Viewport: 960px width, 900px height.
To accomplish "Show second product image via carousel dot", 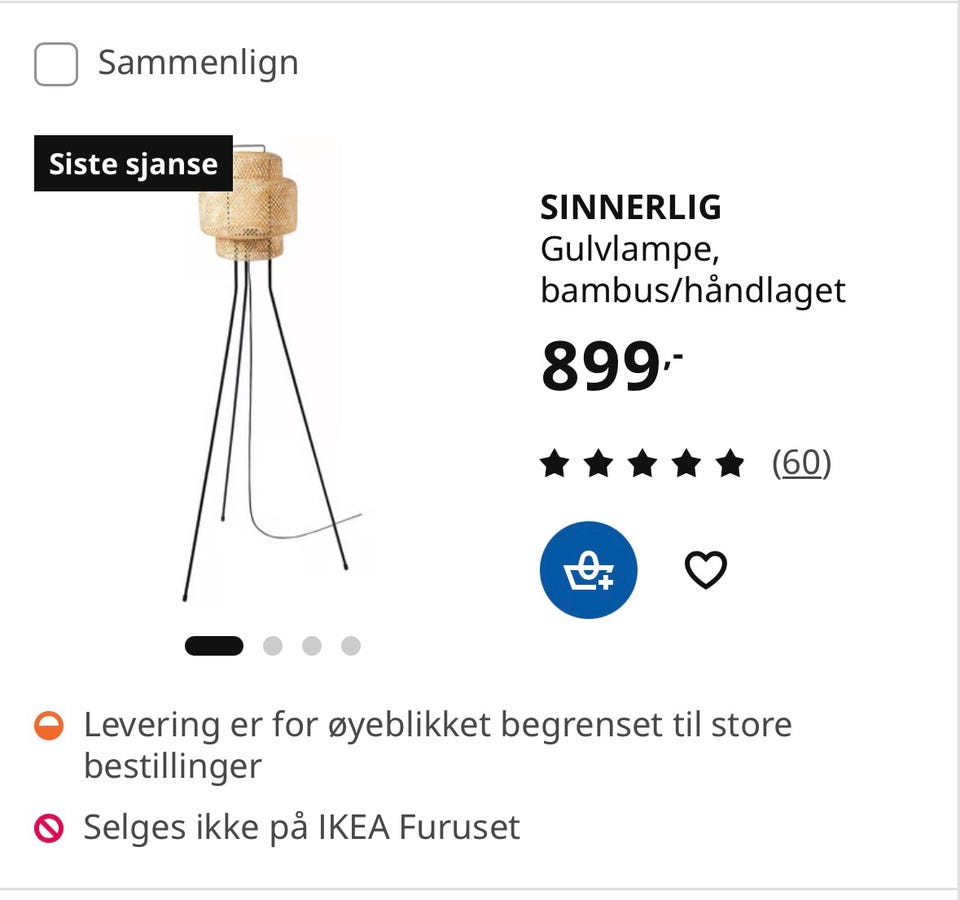I will pos(272,645).
